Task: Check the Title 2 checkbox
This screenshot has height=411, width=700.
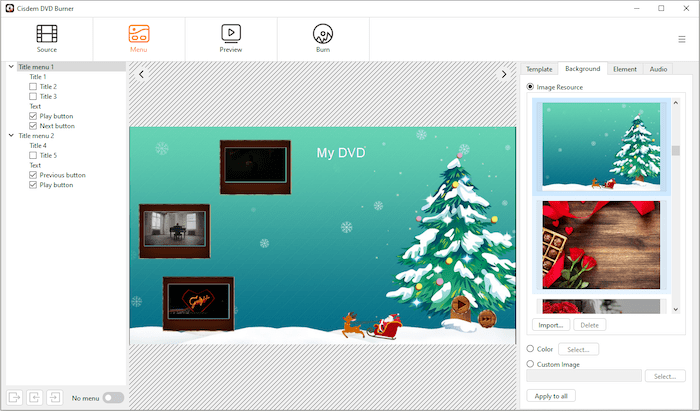Action: pos(33,87)
